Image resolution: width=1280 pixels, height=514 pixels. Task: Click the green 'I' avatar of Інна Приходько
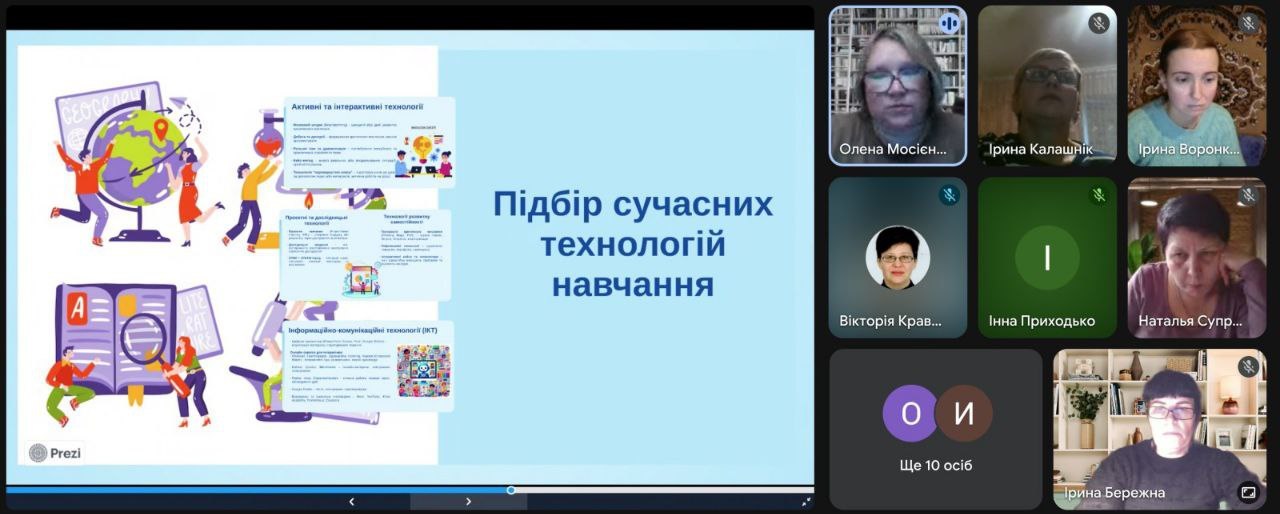click(x=1047, y=258)
